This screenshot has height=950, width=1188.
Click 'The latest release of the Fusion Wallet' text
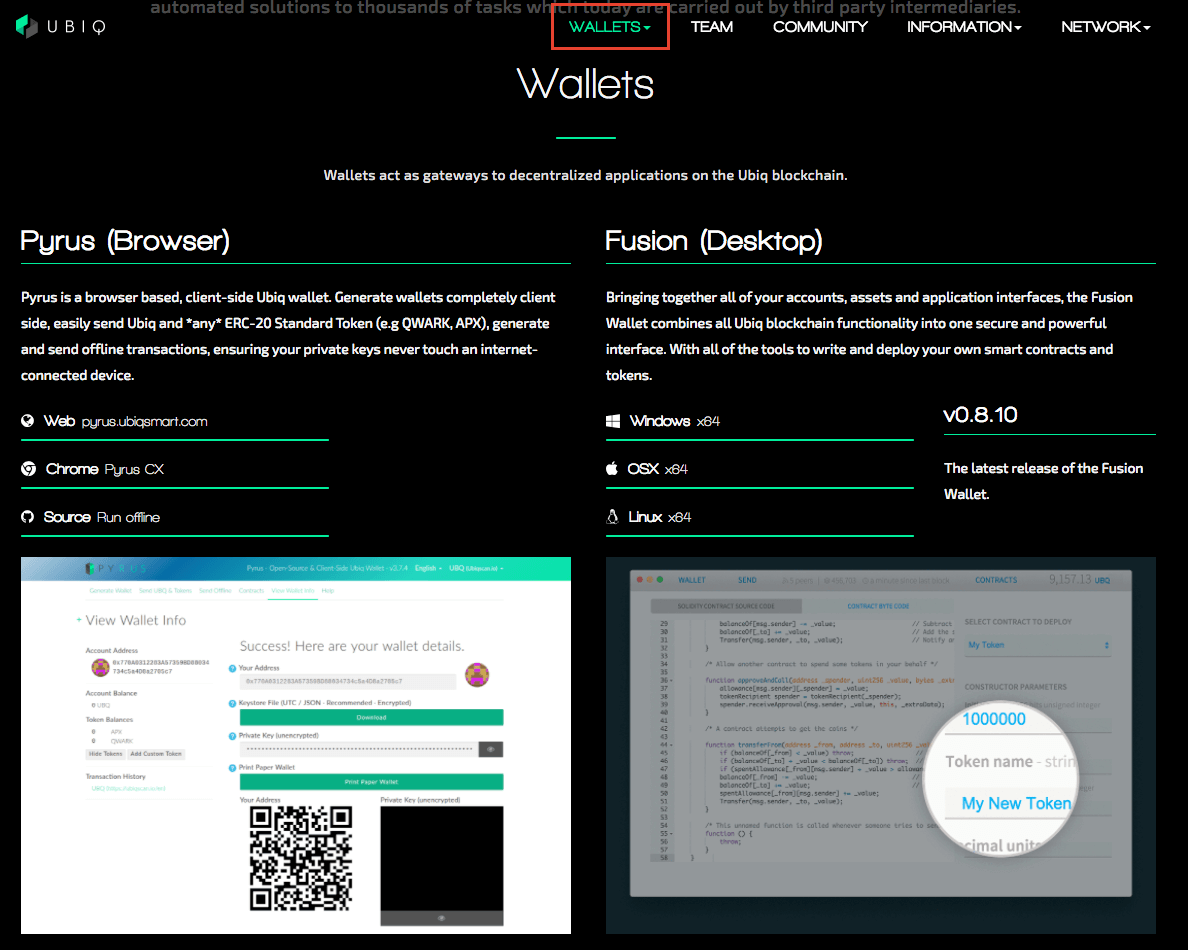(1043, 481)
